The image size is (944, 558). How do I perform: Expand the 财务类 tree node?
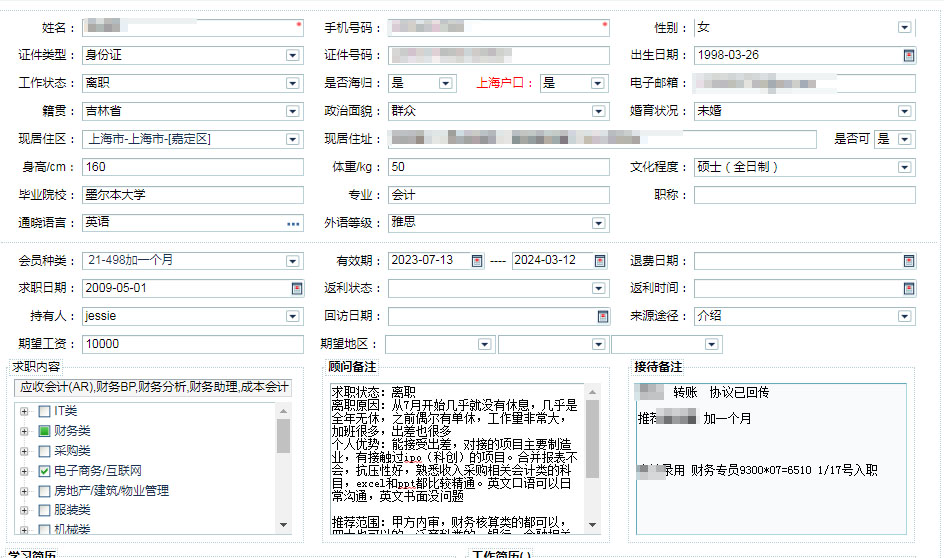pos(24,431)
